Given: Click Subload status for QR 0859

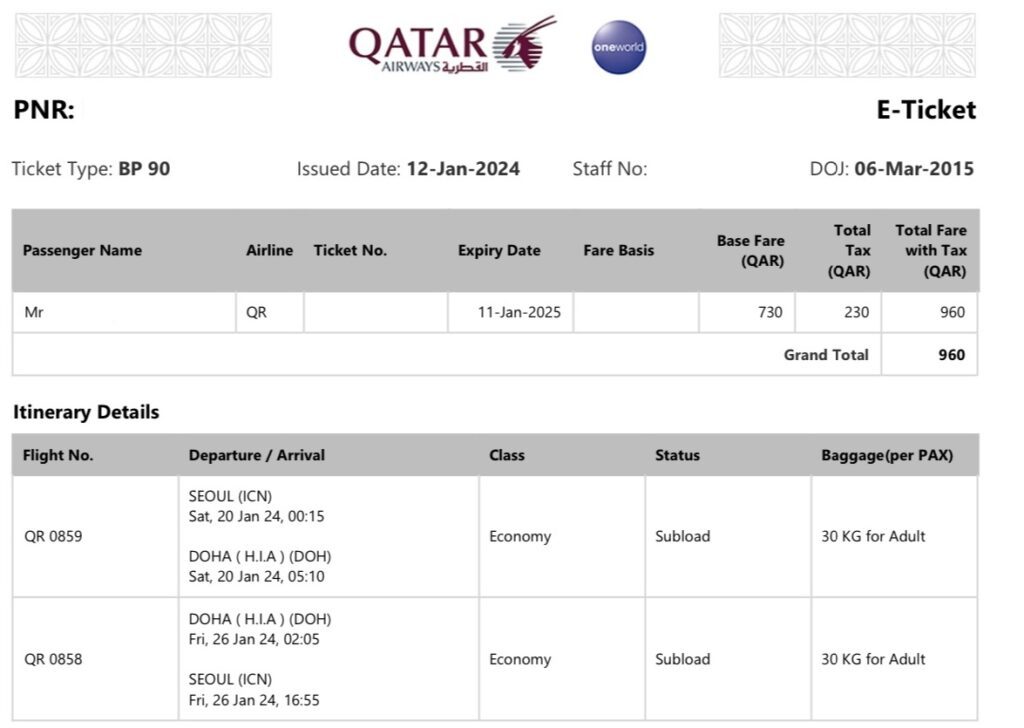Looking at the screenshot, I should (682, 537).
